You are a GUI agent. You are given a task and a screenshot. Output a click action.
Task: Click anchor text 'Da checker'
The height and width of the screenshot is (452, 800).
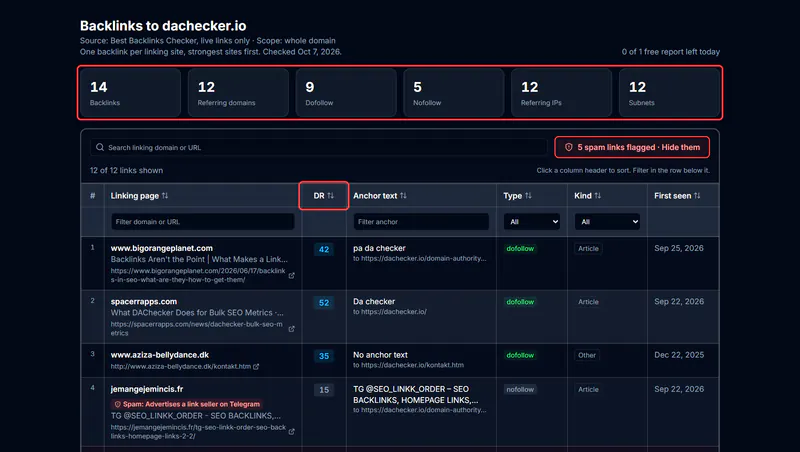374,301
